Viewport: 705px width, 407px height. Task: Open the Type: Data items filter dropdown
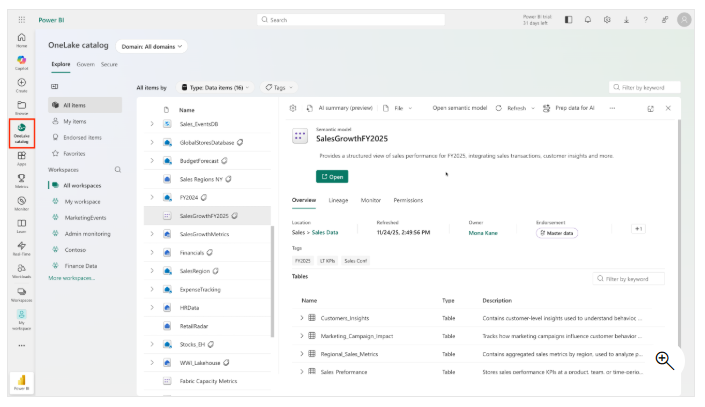(x=215, y=88)
